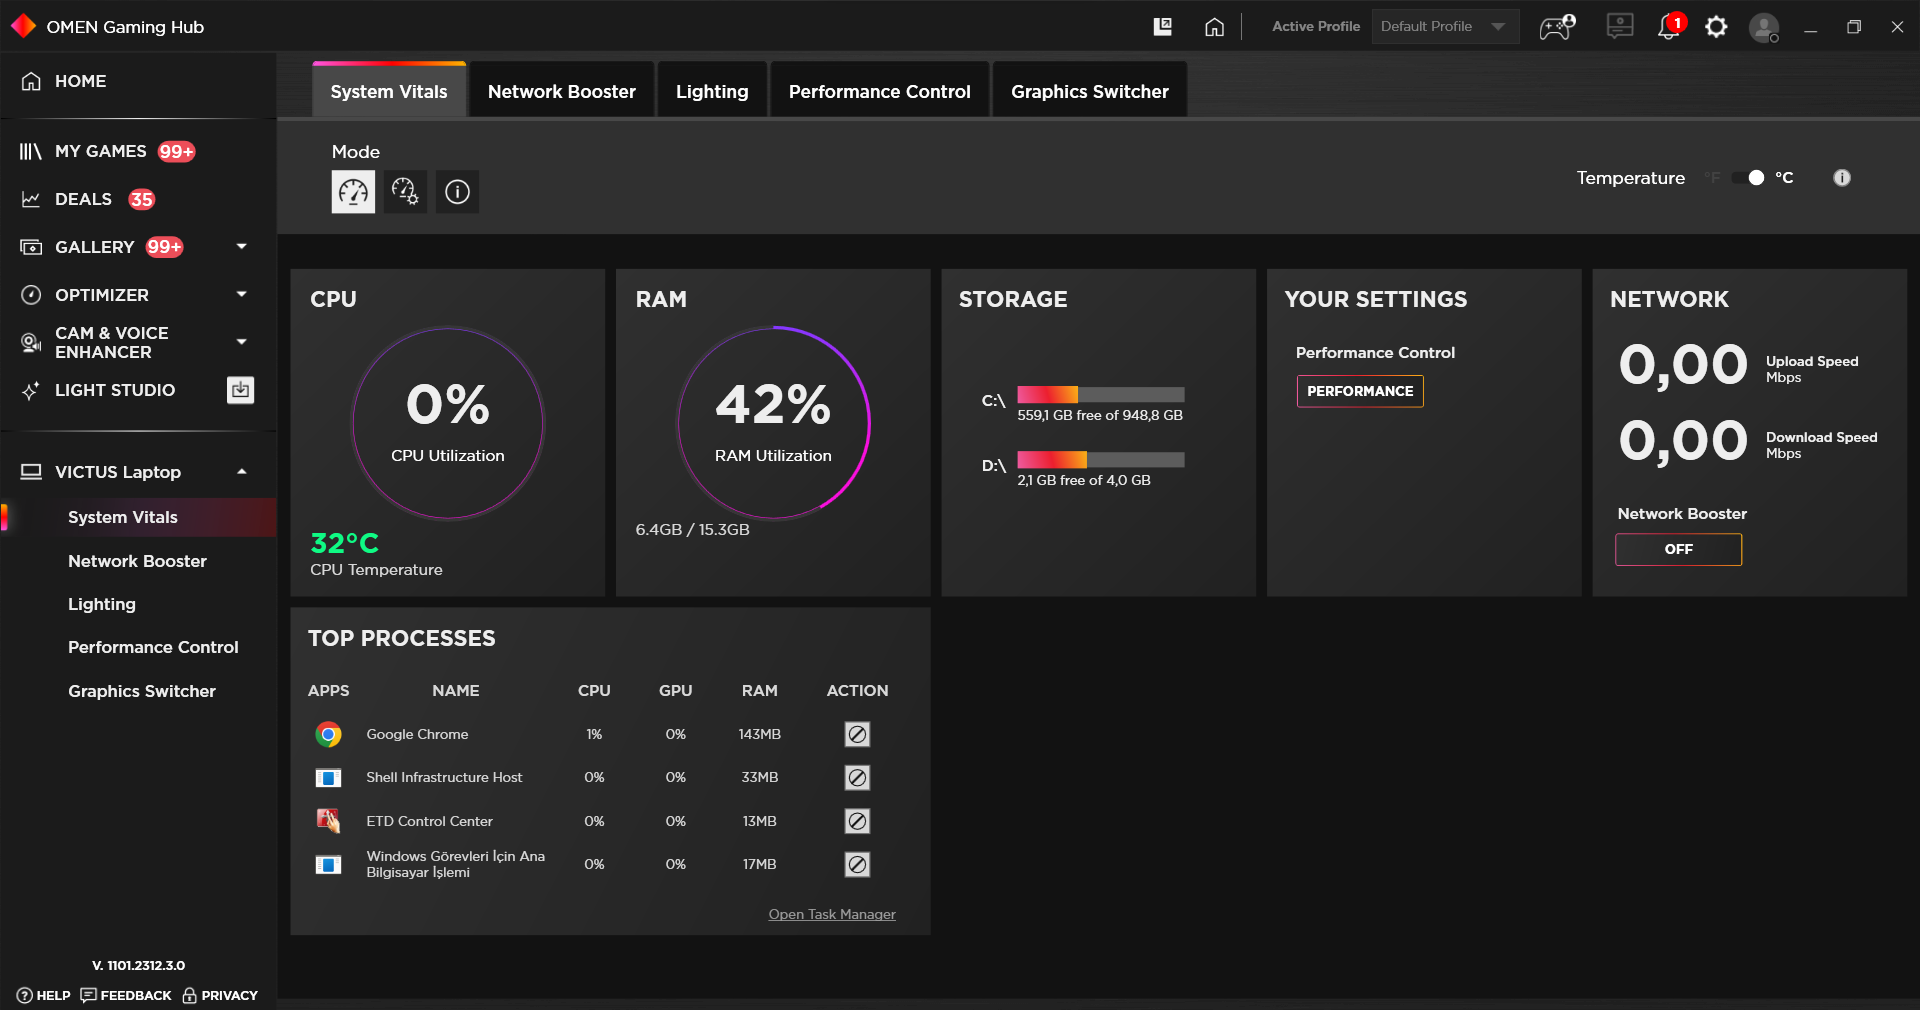This screenshot has width=1920, height=1010.
Task: Open PRIVACY at the bottom
Action: pyautogui.click(x=220, y=995)
